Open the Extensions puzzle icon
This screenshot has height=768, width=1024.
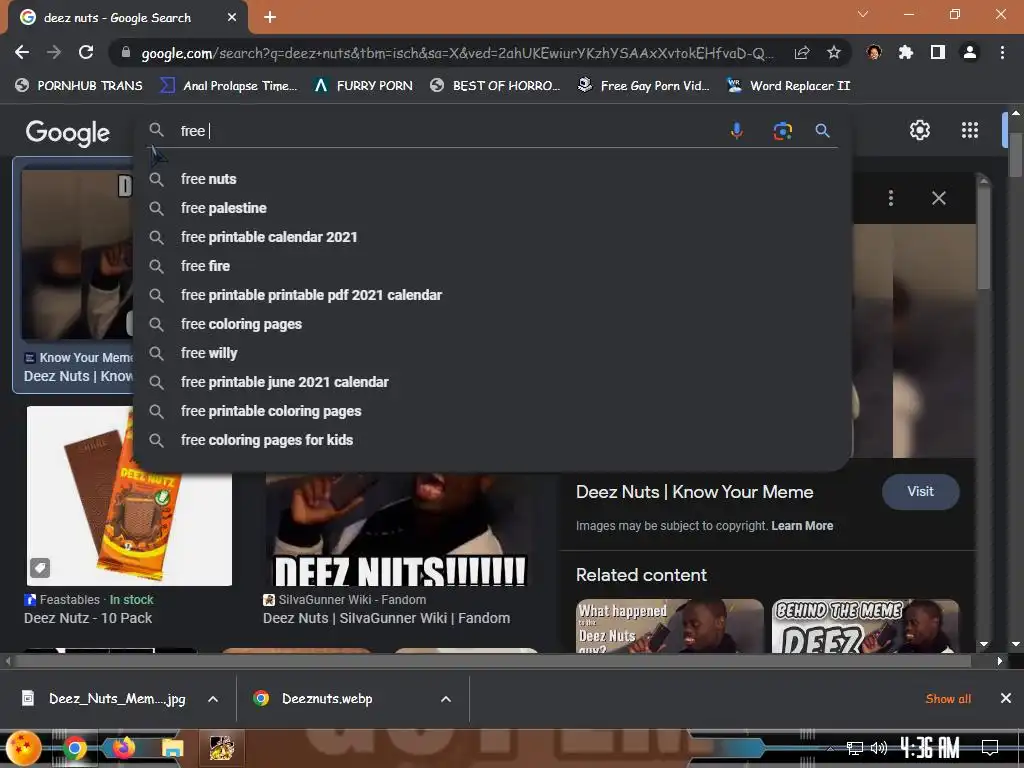(x=905, y=52)
